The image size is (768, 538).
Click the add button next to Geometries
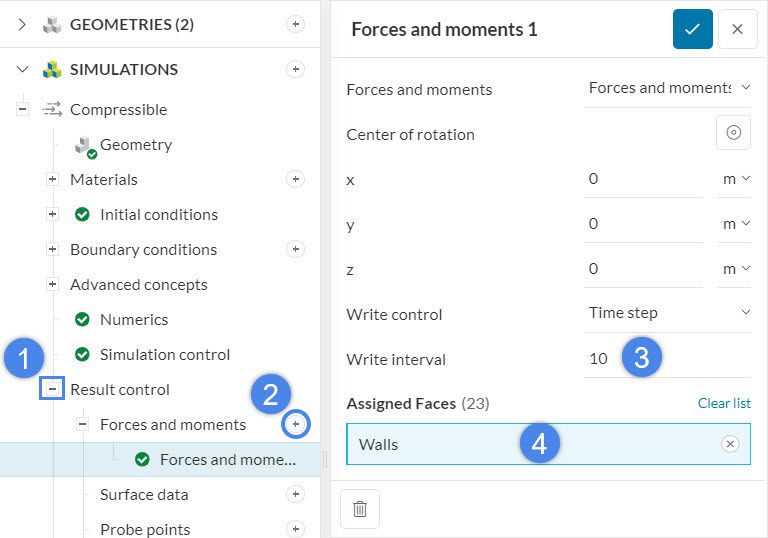295,25
